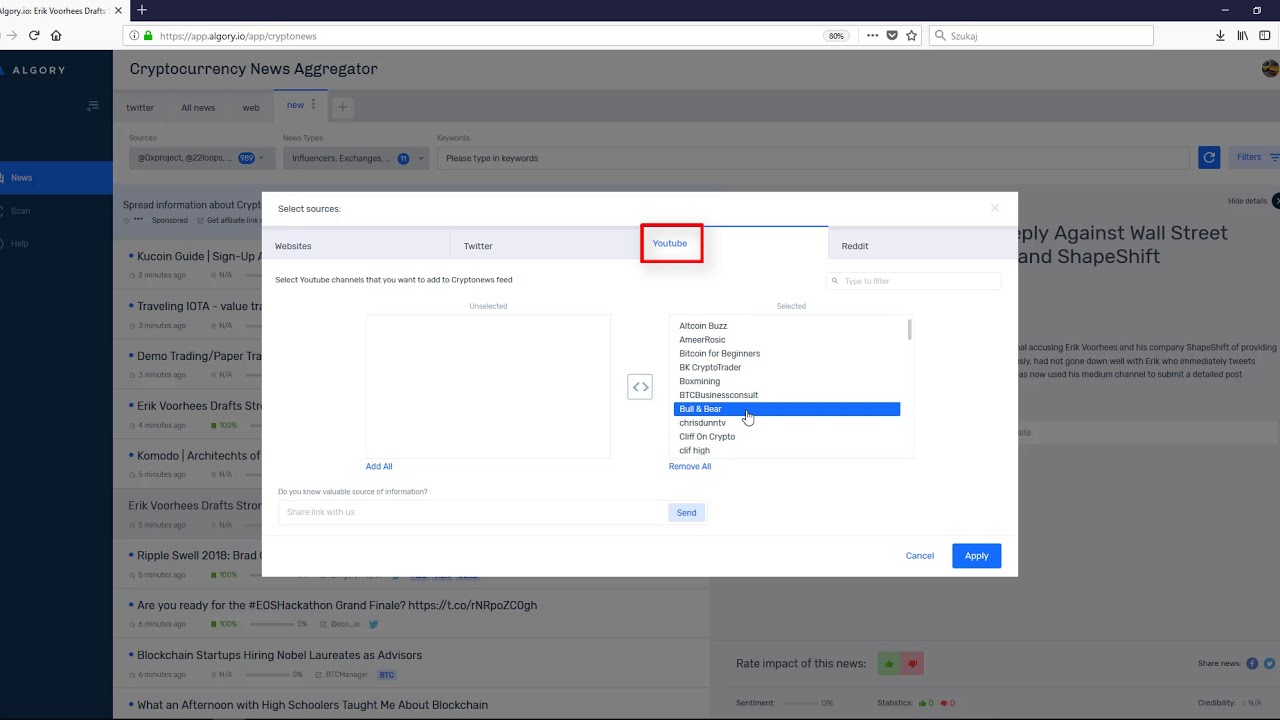This screenshot has width=1280, height=720.
Task: Switch to the Websites sources tab
Action: 356,245
